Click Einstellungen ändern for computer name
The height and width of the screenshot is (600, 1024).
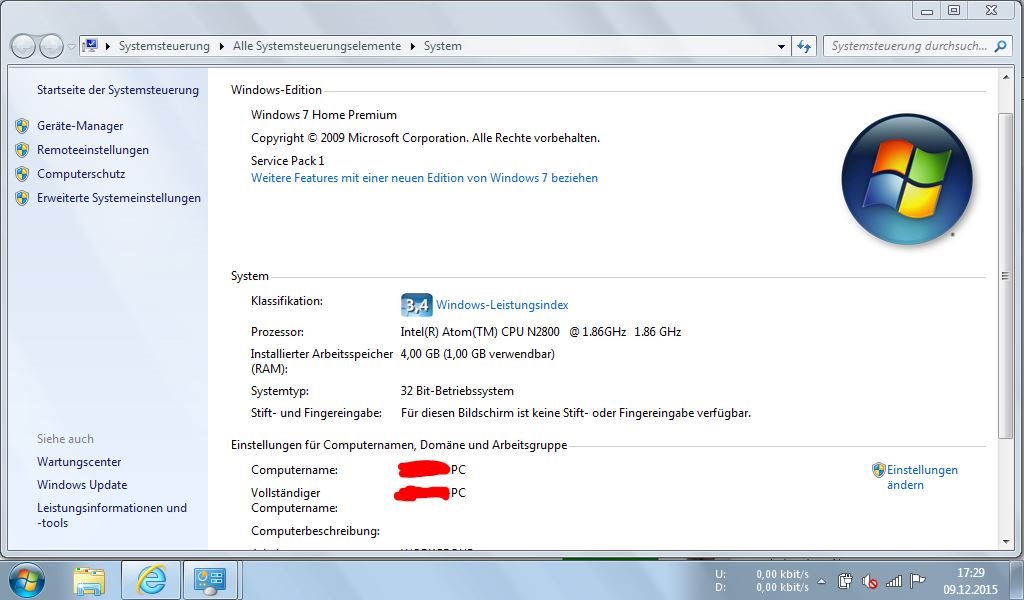(x=921, y=477)
